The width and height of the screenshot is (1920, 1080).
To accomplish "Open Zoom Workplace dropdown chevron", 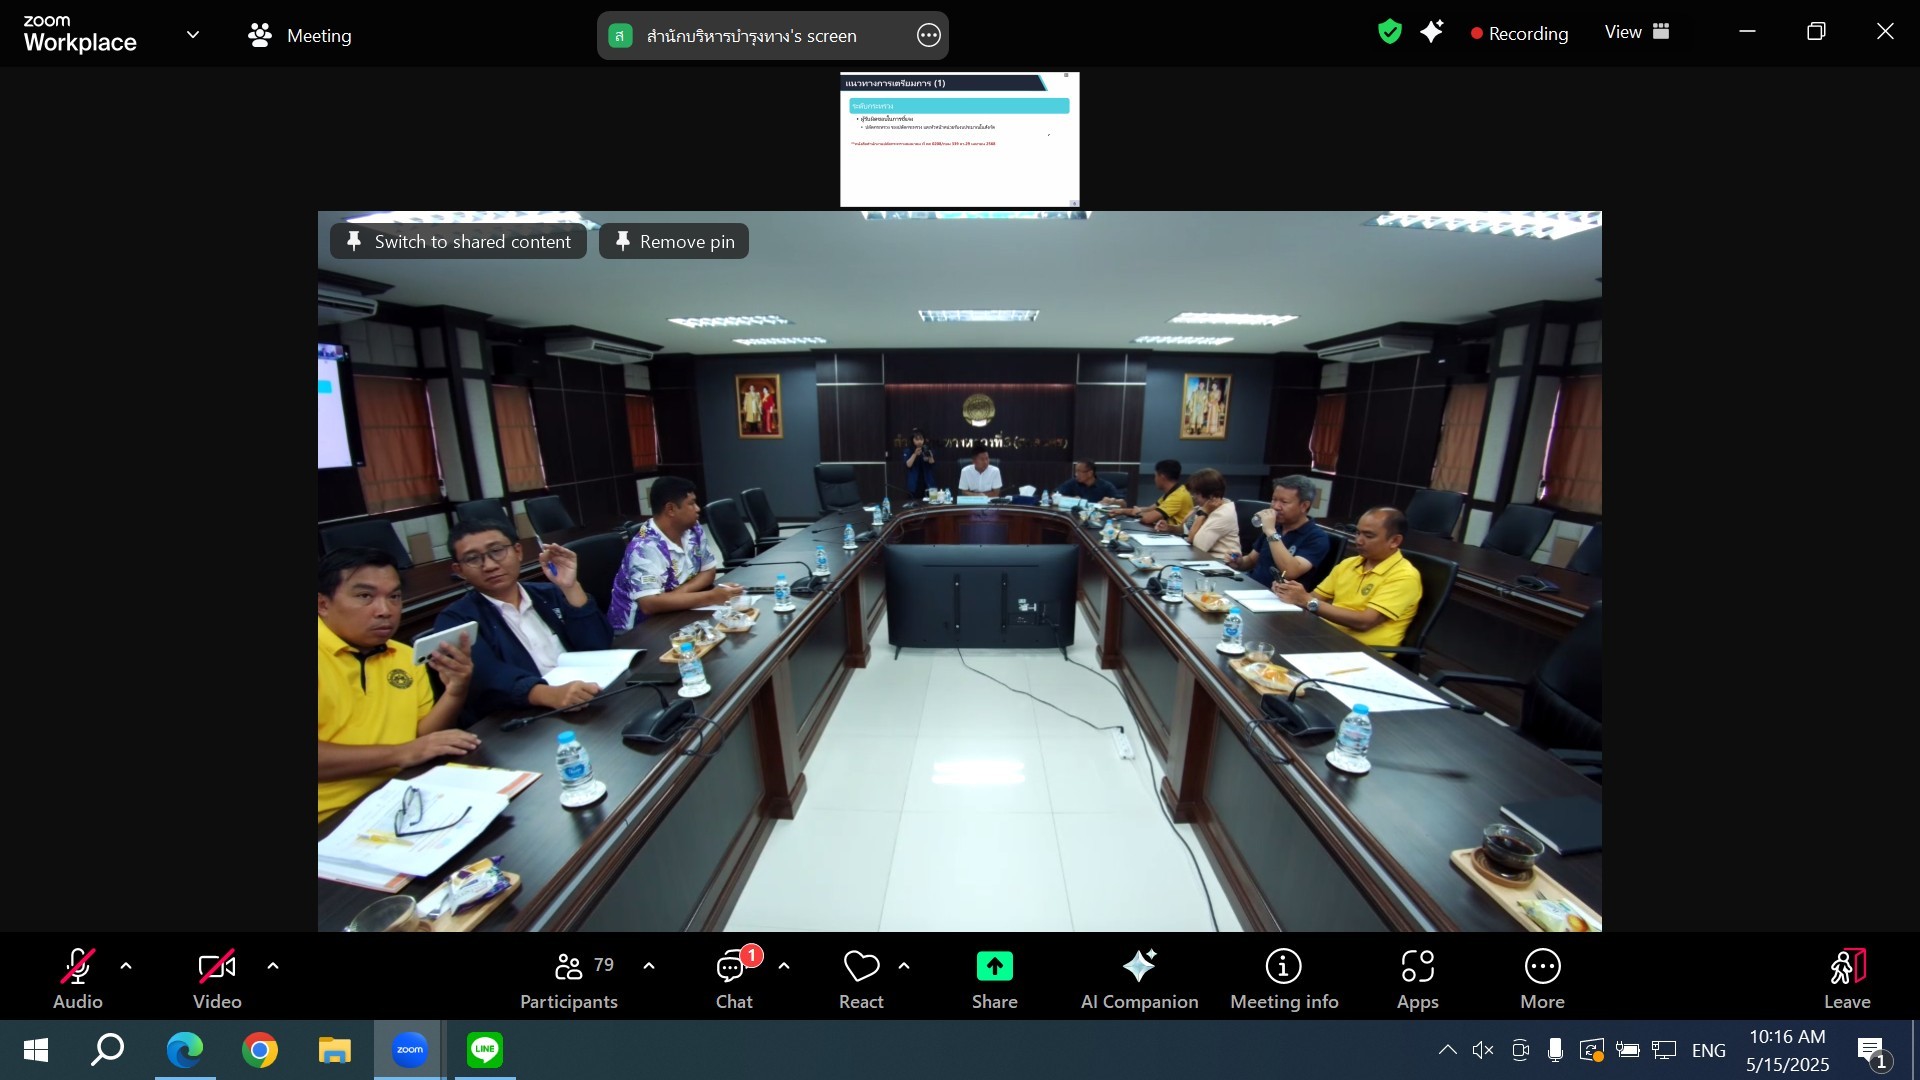I will click(193, 35).
